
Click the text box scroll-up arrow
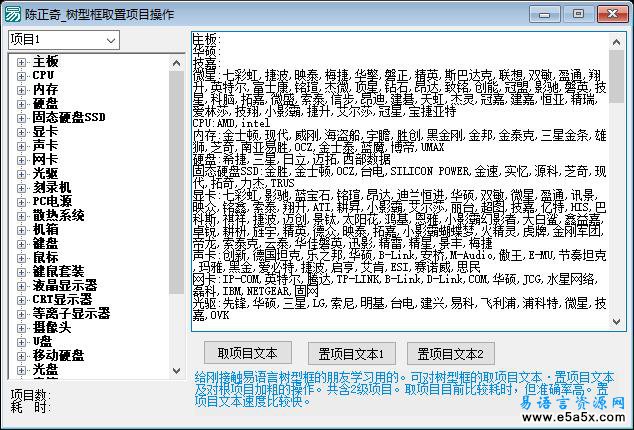coord(617,42)
